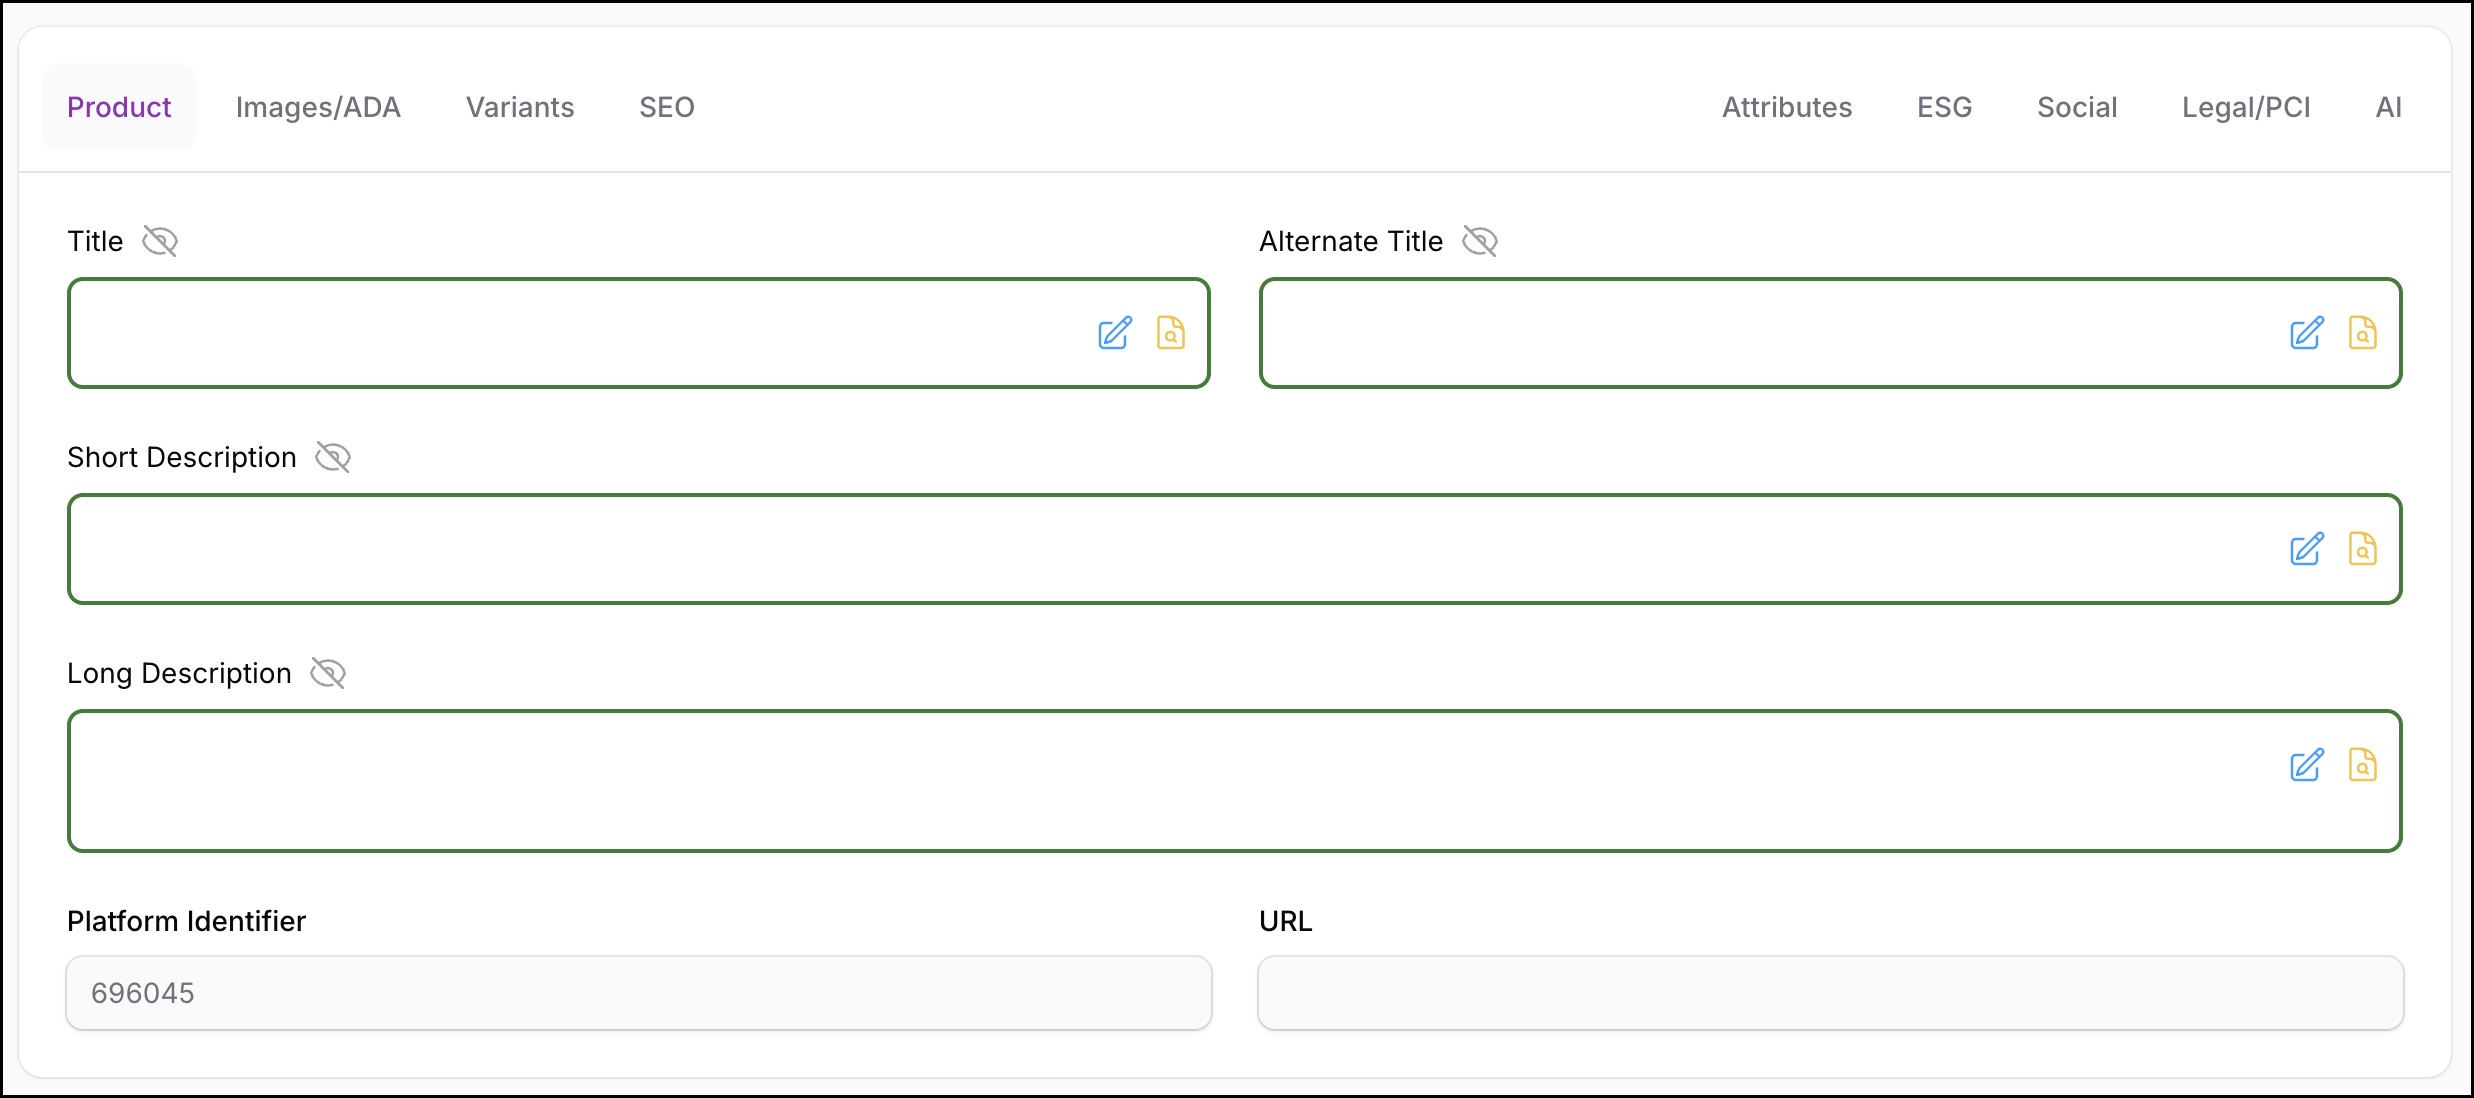Open the Variants tab
This screenshot has height=1098, width=2474.
(x=520, y=107)
